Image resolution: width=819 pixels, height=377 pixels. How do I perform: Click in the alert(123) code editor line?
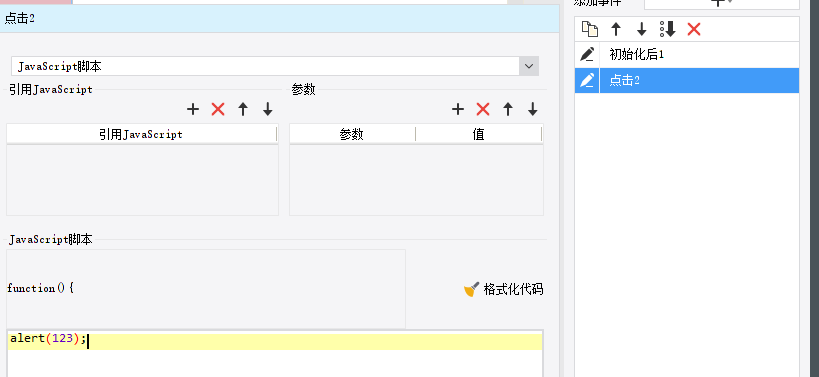pyautogui.click(x=275, y=340)
